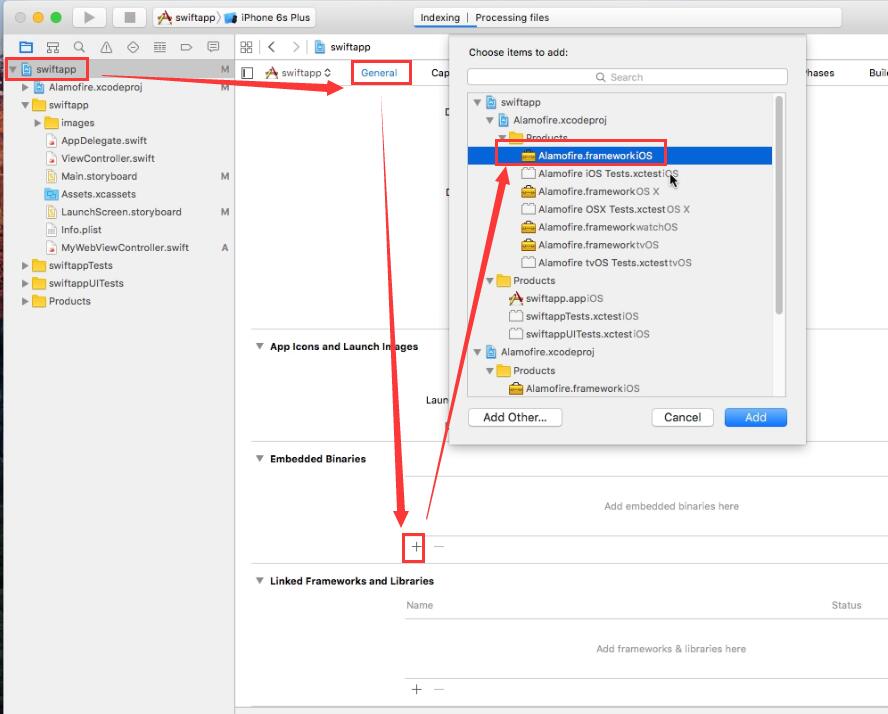
Task: Stop the running build
Action: point(130,18)
